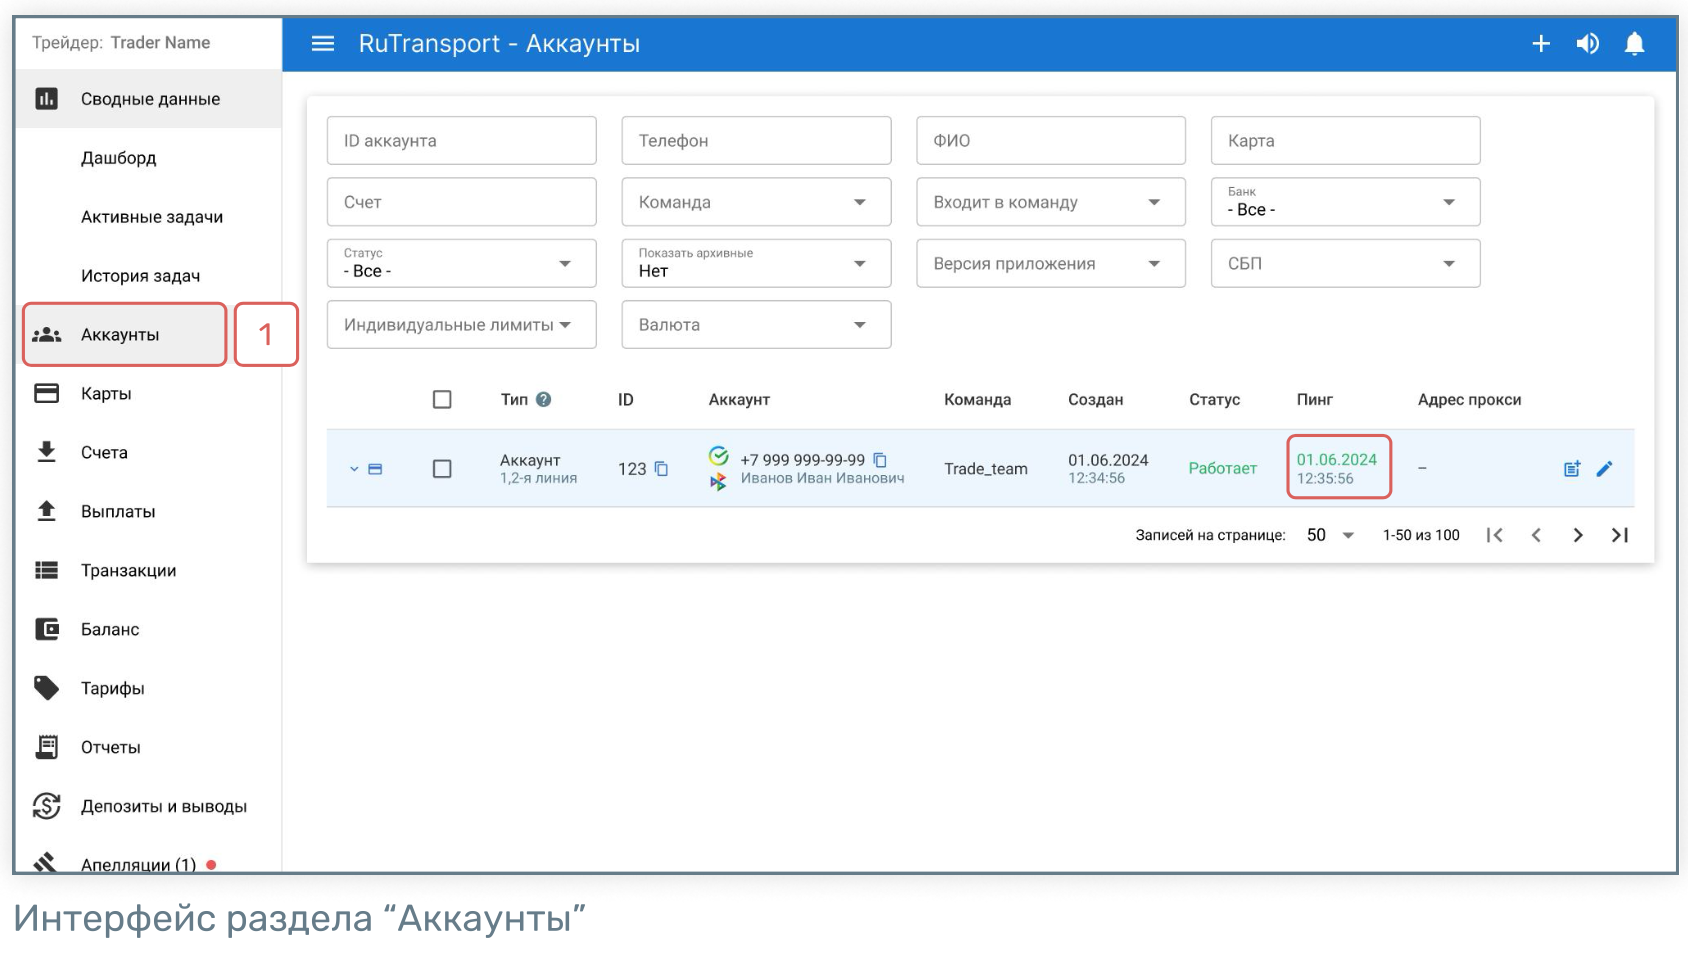Copy account ID 123 with copy icon
The height and width of the screenshot is (954, 1688).
click(661, 469)
